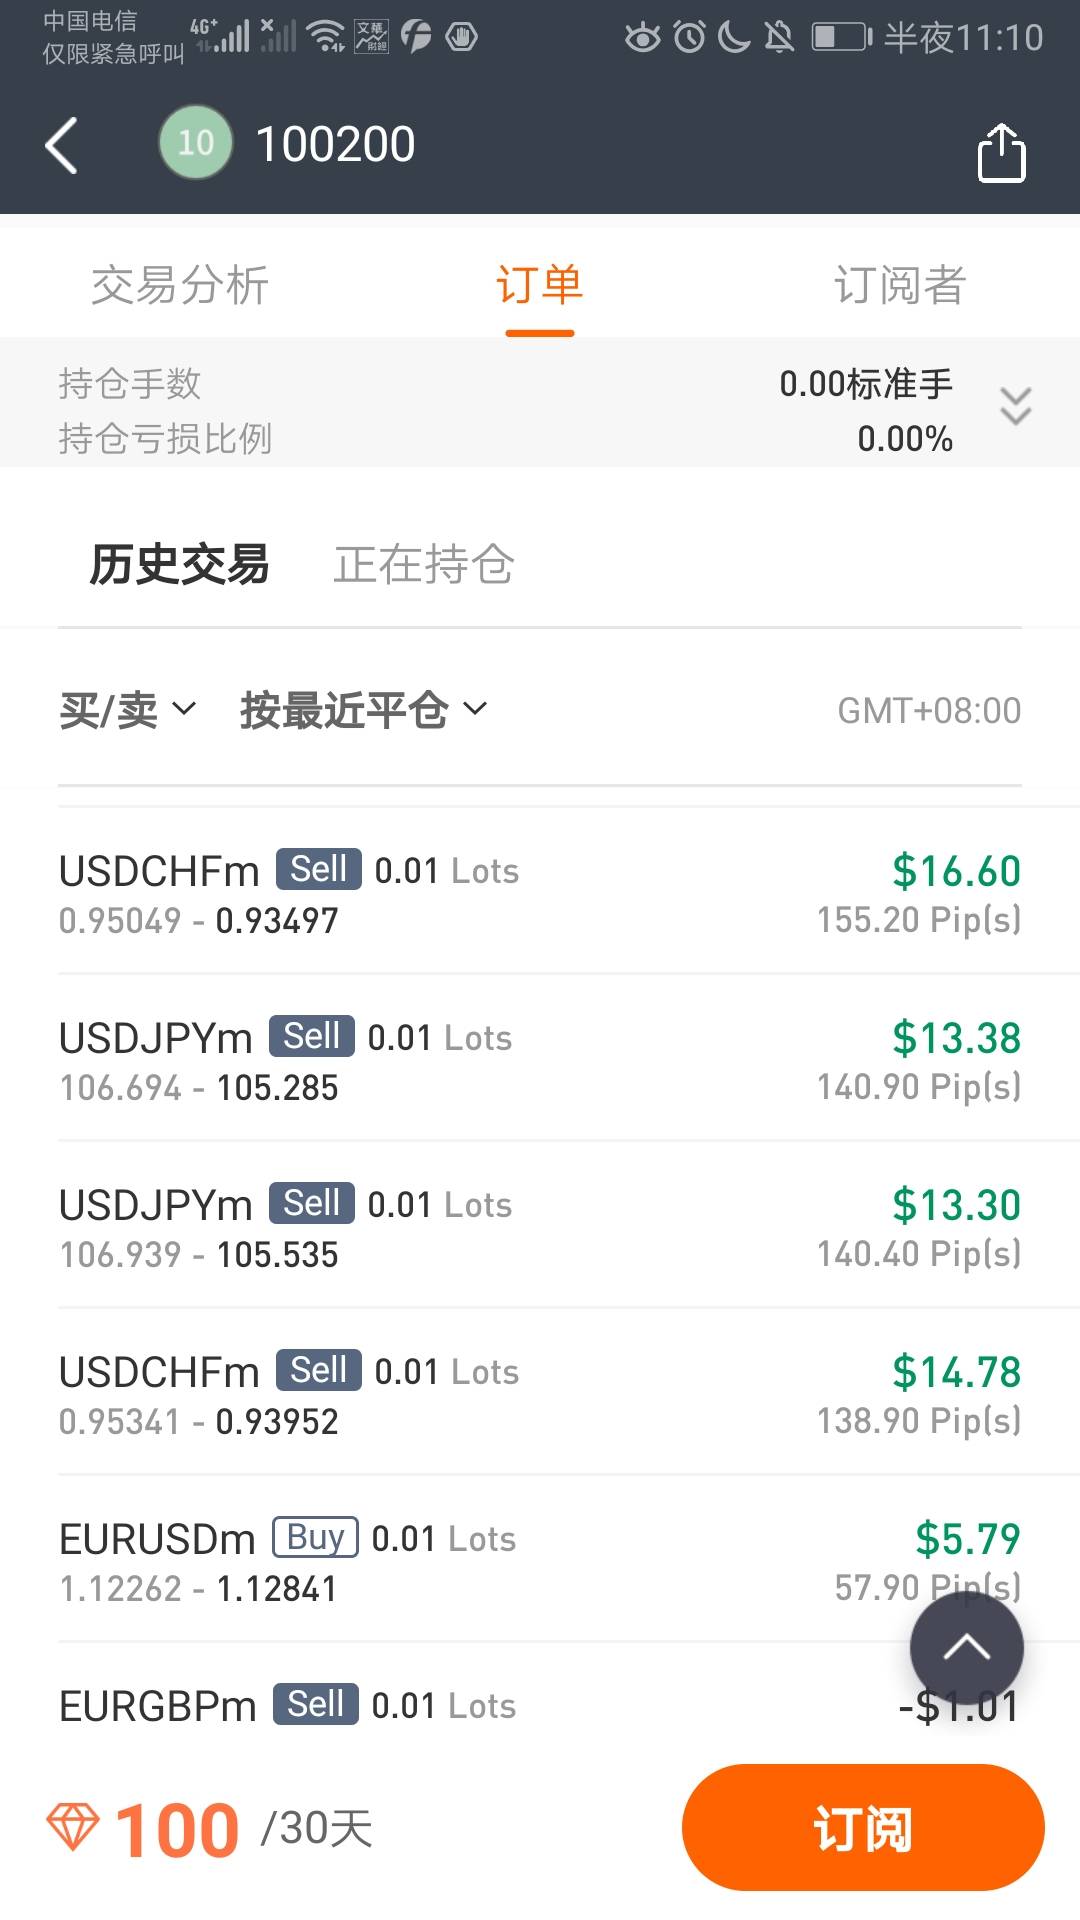Select the 历史交易 history view
Viewport: 1080px width, 1920px height.
[x=180, y=564]
